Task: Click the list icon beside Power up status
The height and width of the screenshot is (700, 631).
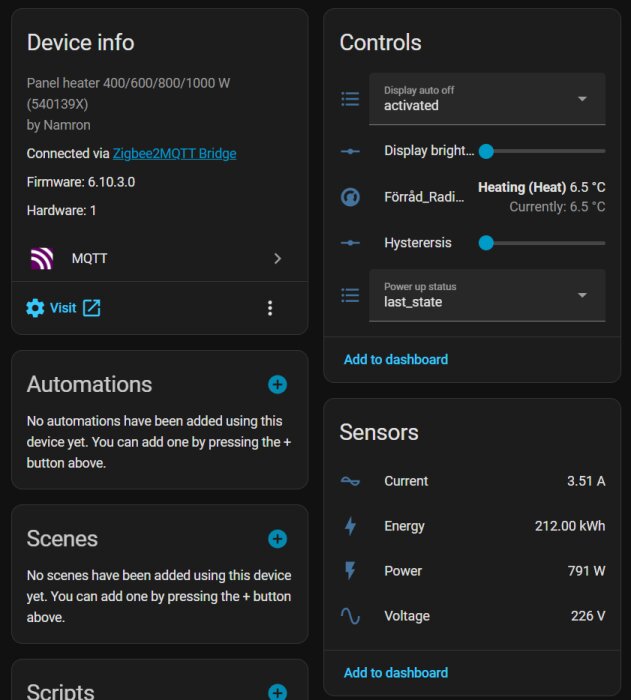Action: tap(350, 295)
